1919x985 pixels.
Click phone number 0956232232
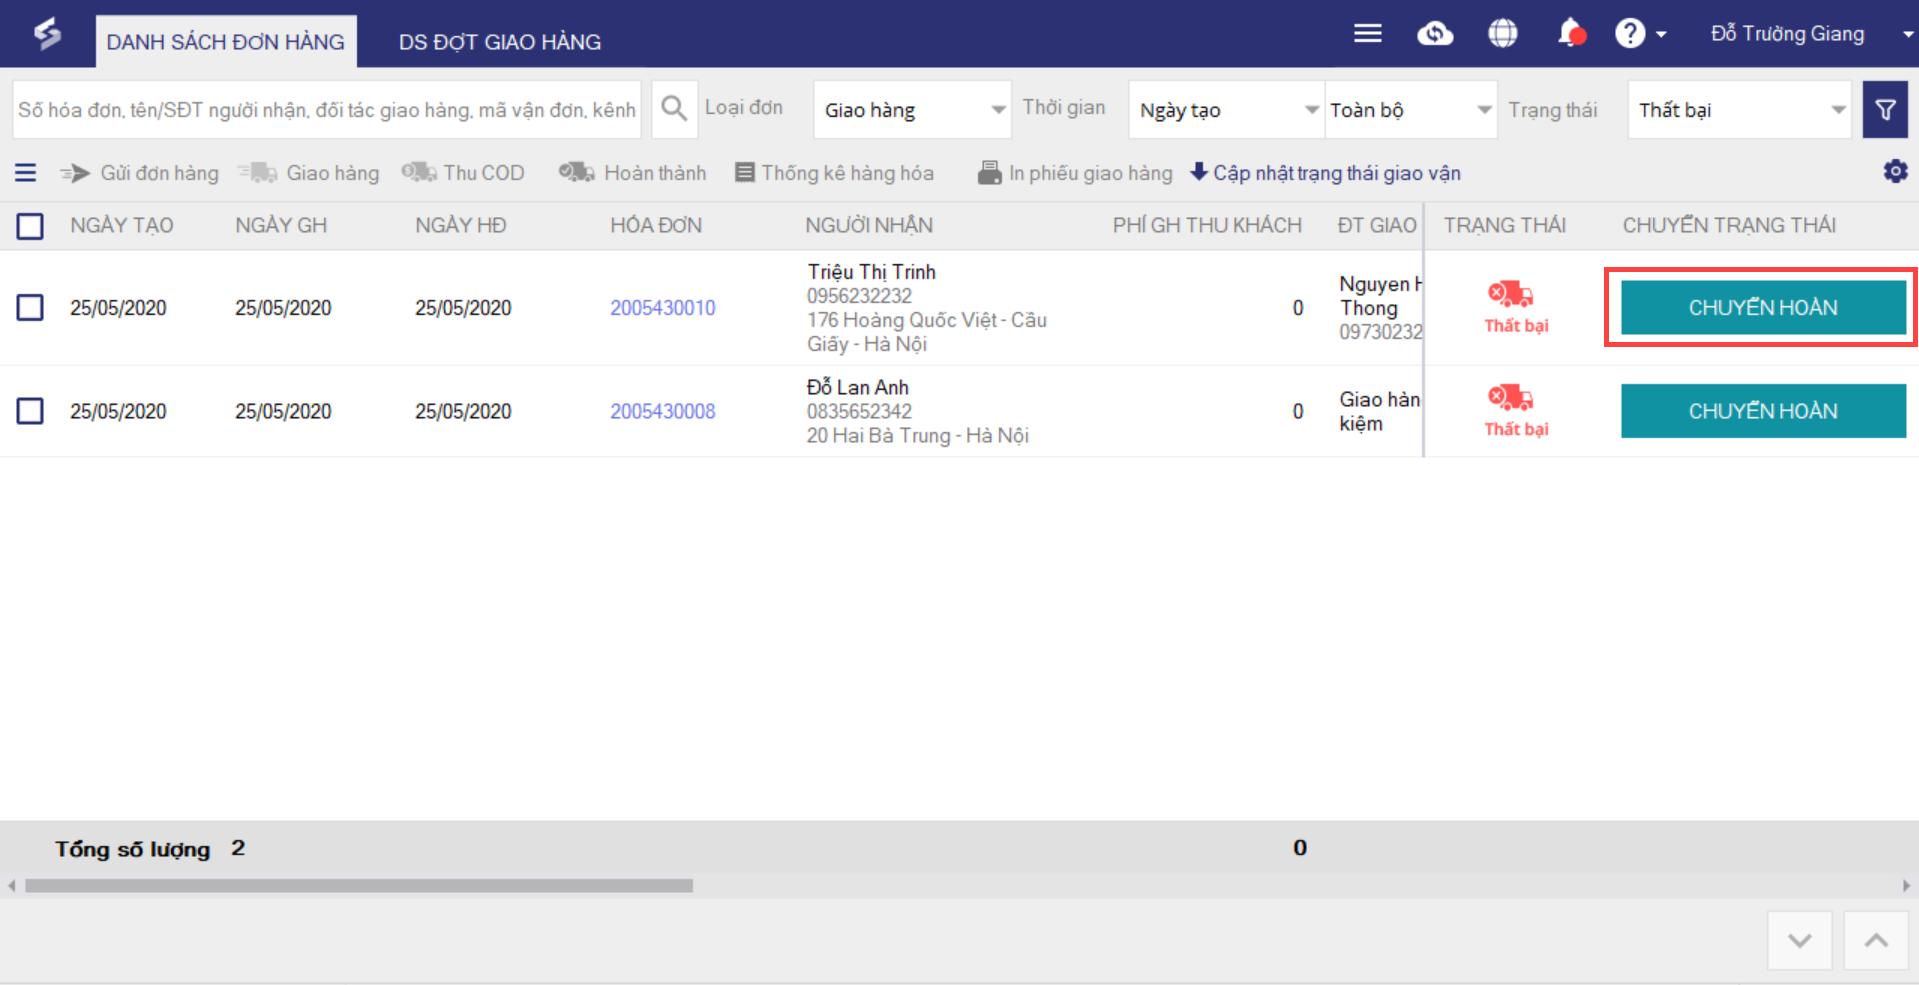pyautogui.click(x=860, y=296)
